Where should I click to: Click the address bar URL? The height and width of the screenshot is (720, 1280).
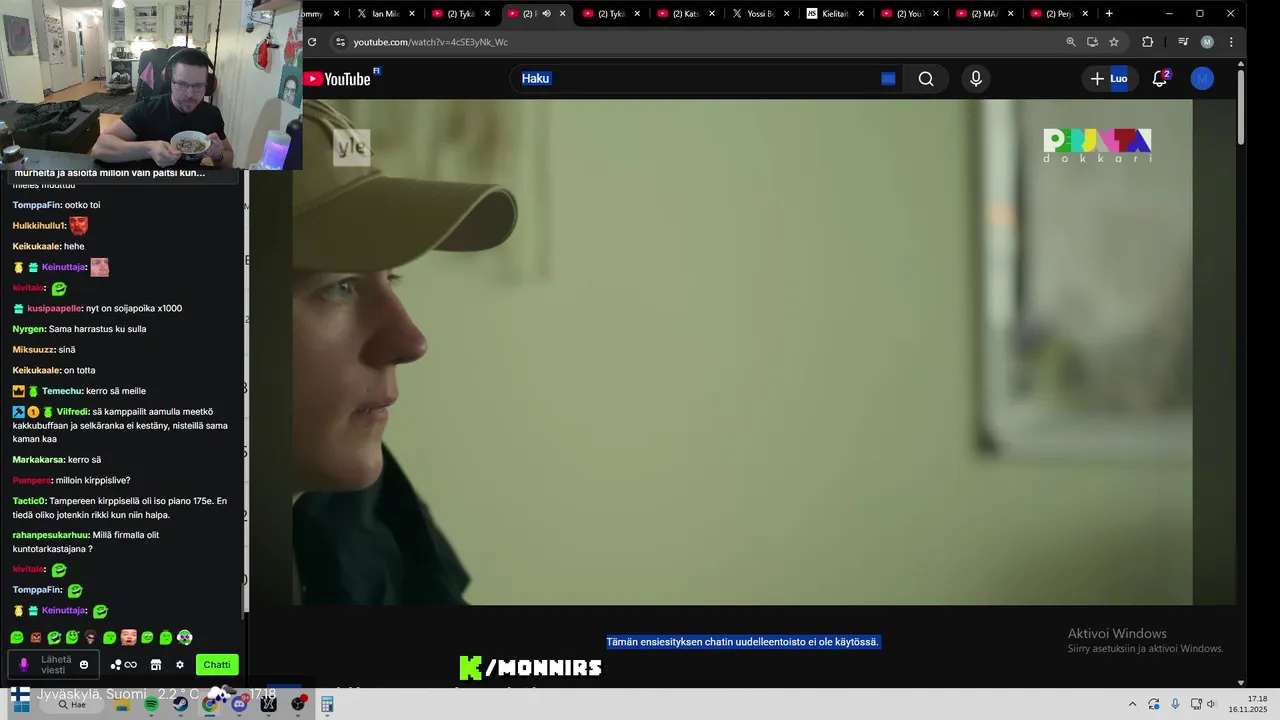click(430, 42)
